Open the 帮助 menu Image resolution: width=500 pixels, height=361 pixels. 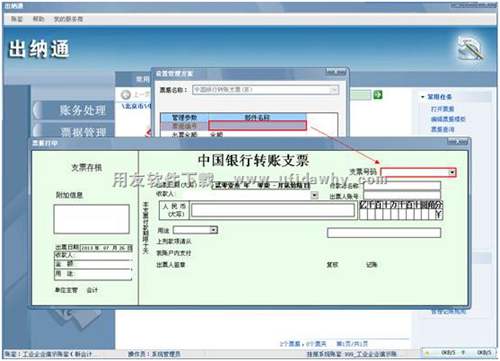coord(38,19)
